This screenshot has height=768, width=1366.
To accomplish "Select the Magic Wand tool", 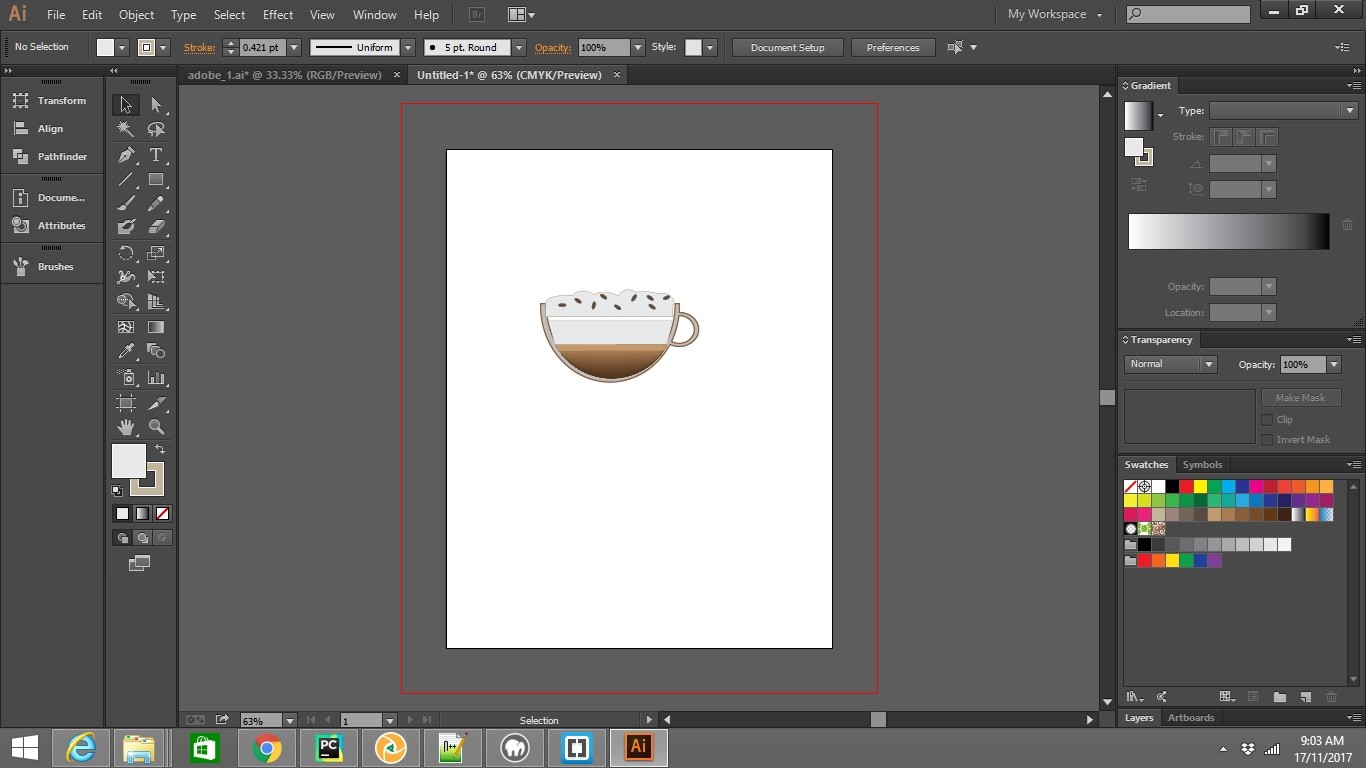I will (x=126, y=130).
